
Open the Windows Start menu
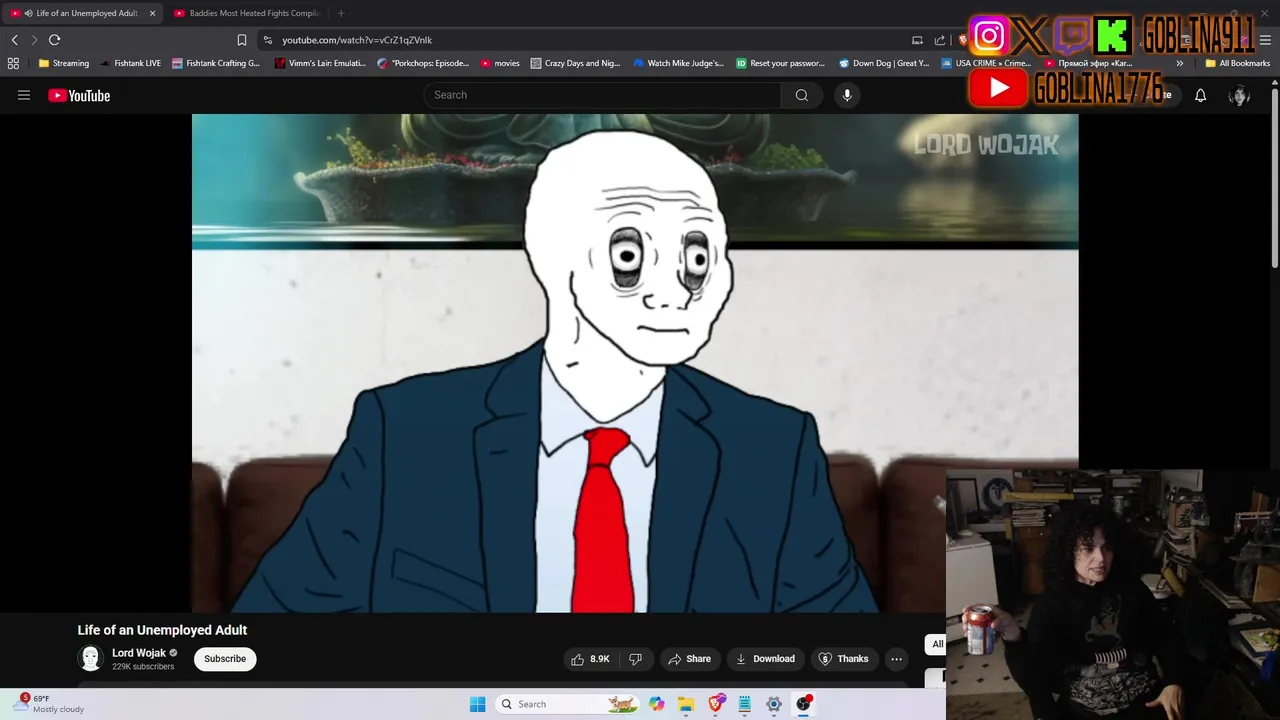[x=477, y=704]
